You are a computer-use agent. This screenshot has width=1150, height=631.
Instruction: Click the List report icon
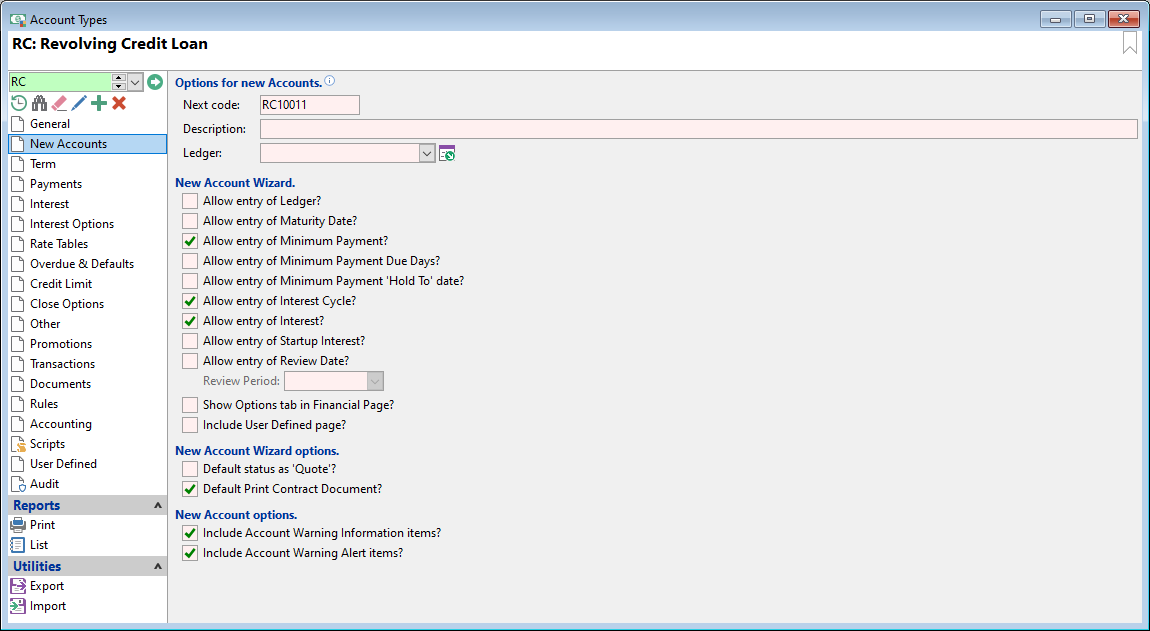(x=18, y=544)
